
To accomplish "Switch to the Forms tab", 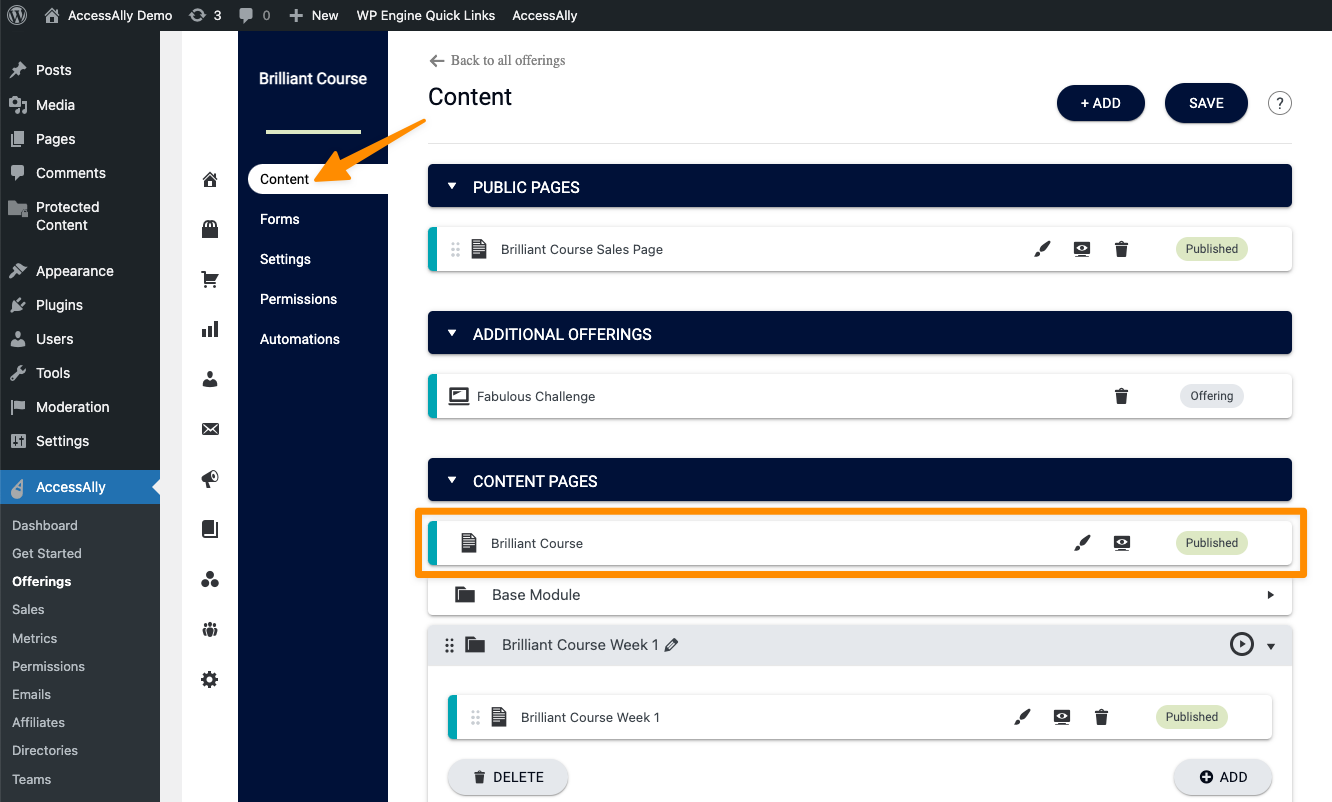I will tap(280, 219).
